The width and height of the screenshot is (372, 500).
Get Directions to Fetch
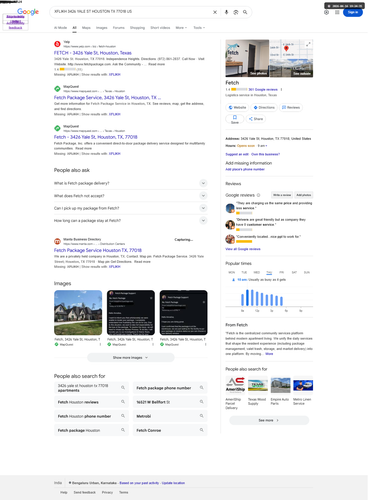tap(264, 107)
